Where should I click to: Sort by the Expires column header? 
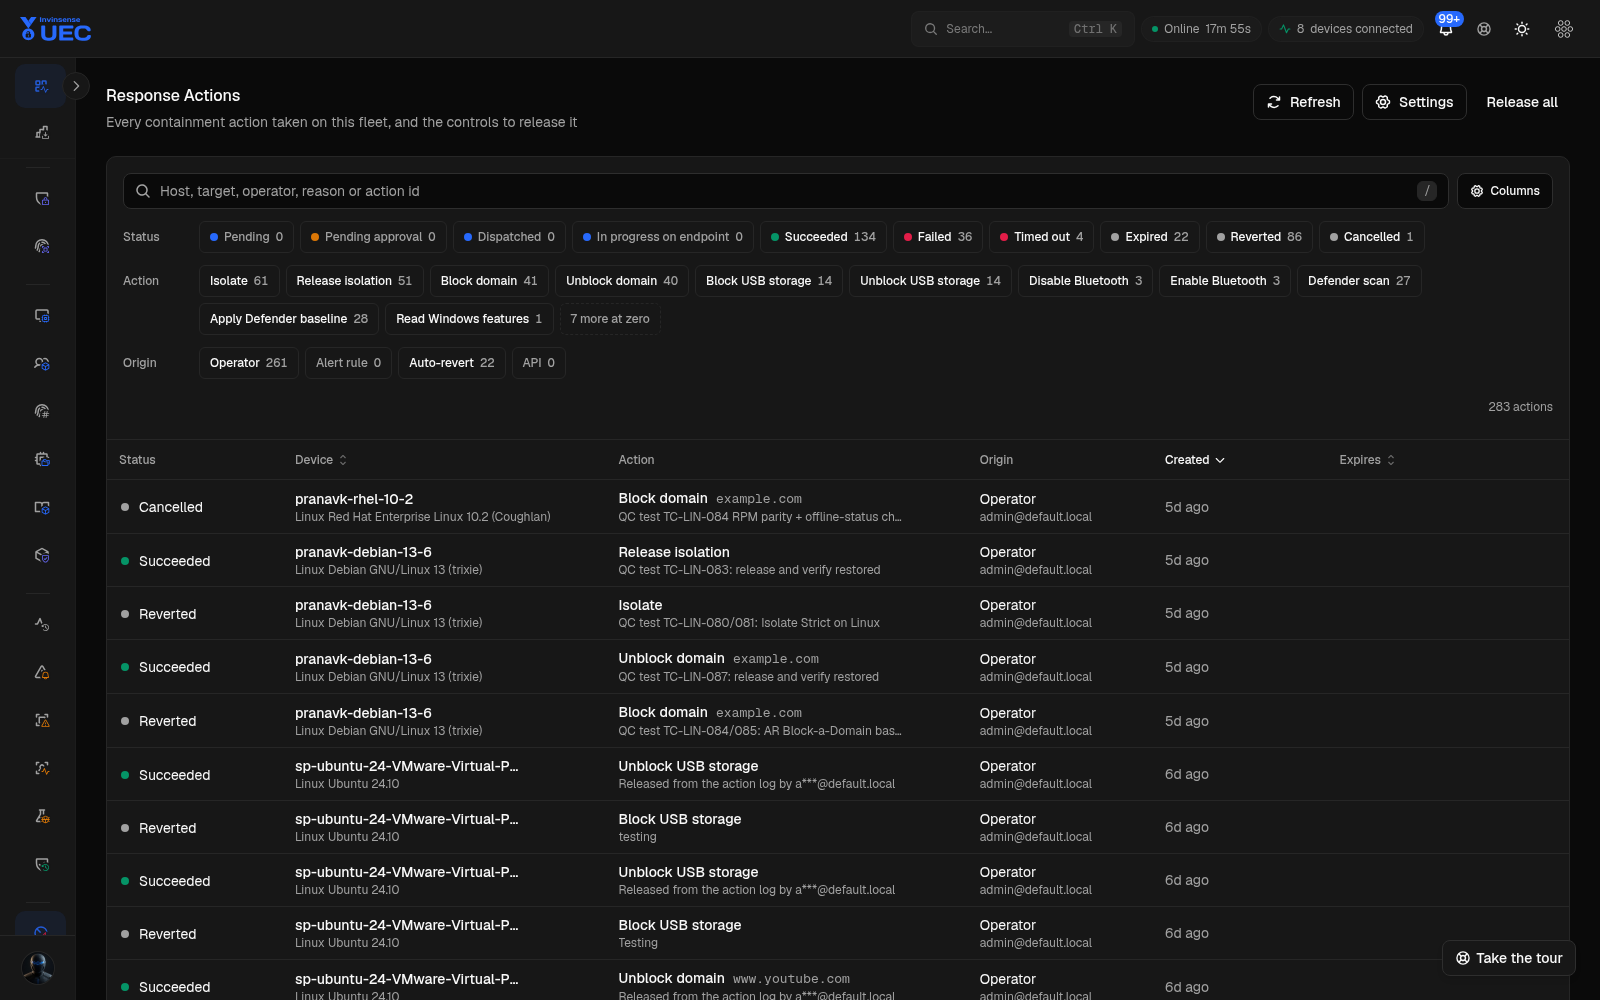click(x=1367, y=460)
